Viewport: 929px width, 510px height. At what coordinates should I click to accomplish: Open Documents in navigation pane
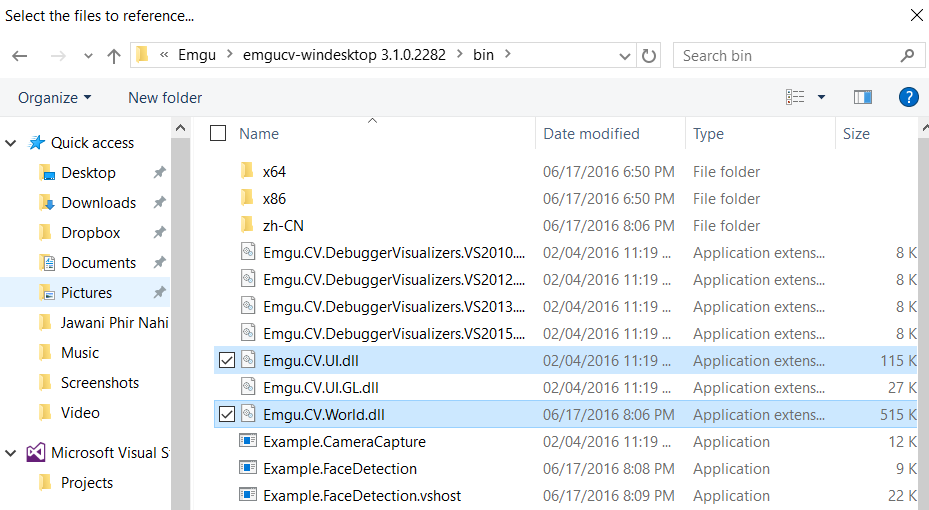pos(98,262)
